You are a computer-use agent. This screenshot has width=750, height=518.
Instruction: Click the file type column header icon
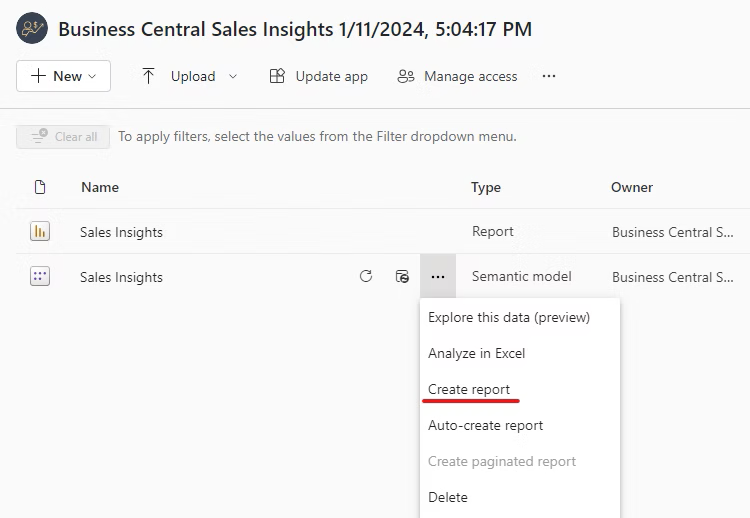pyautogui.click(x=40, y=187)
